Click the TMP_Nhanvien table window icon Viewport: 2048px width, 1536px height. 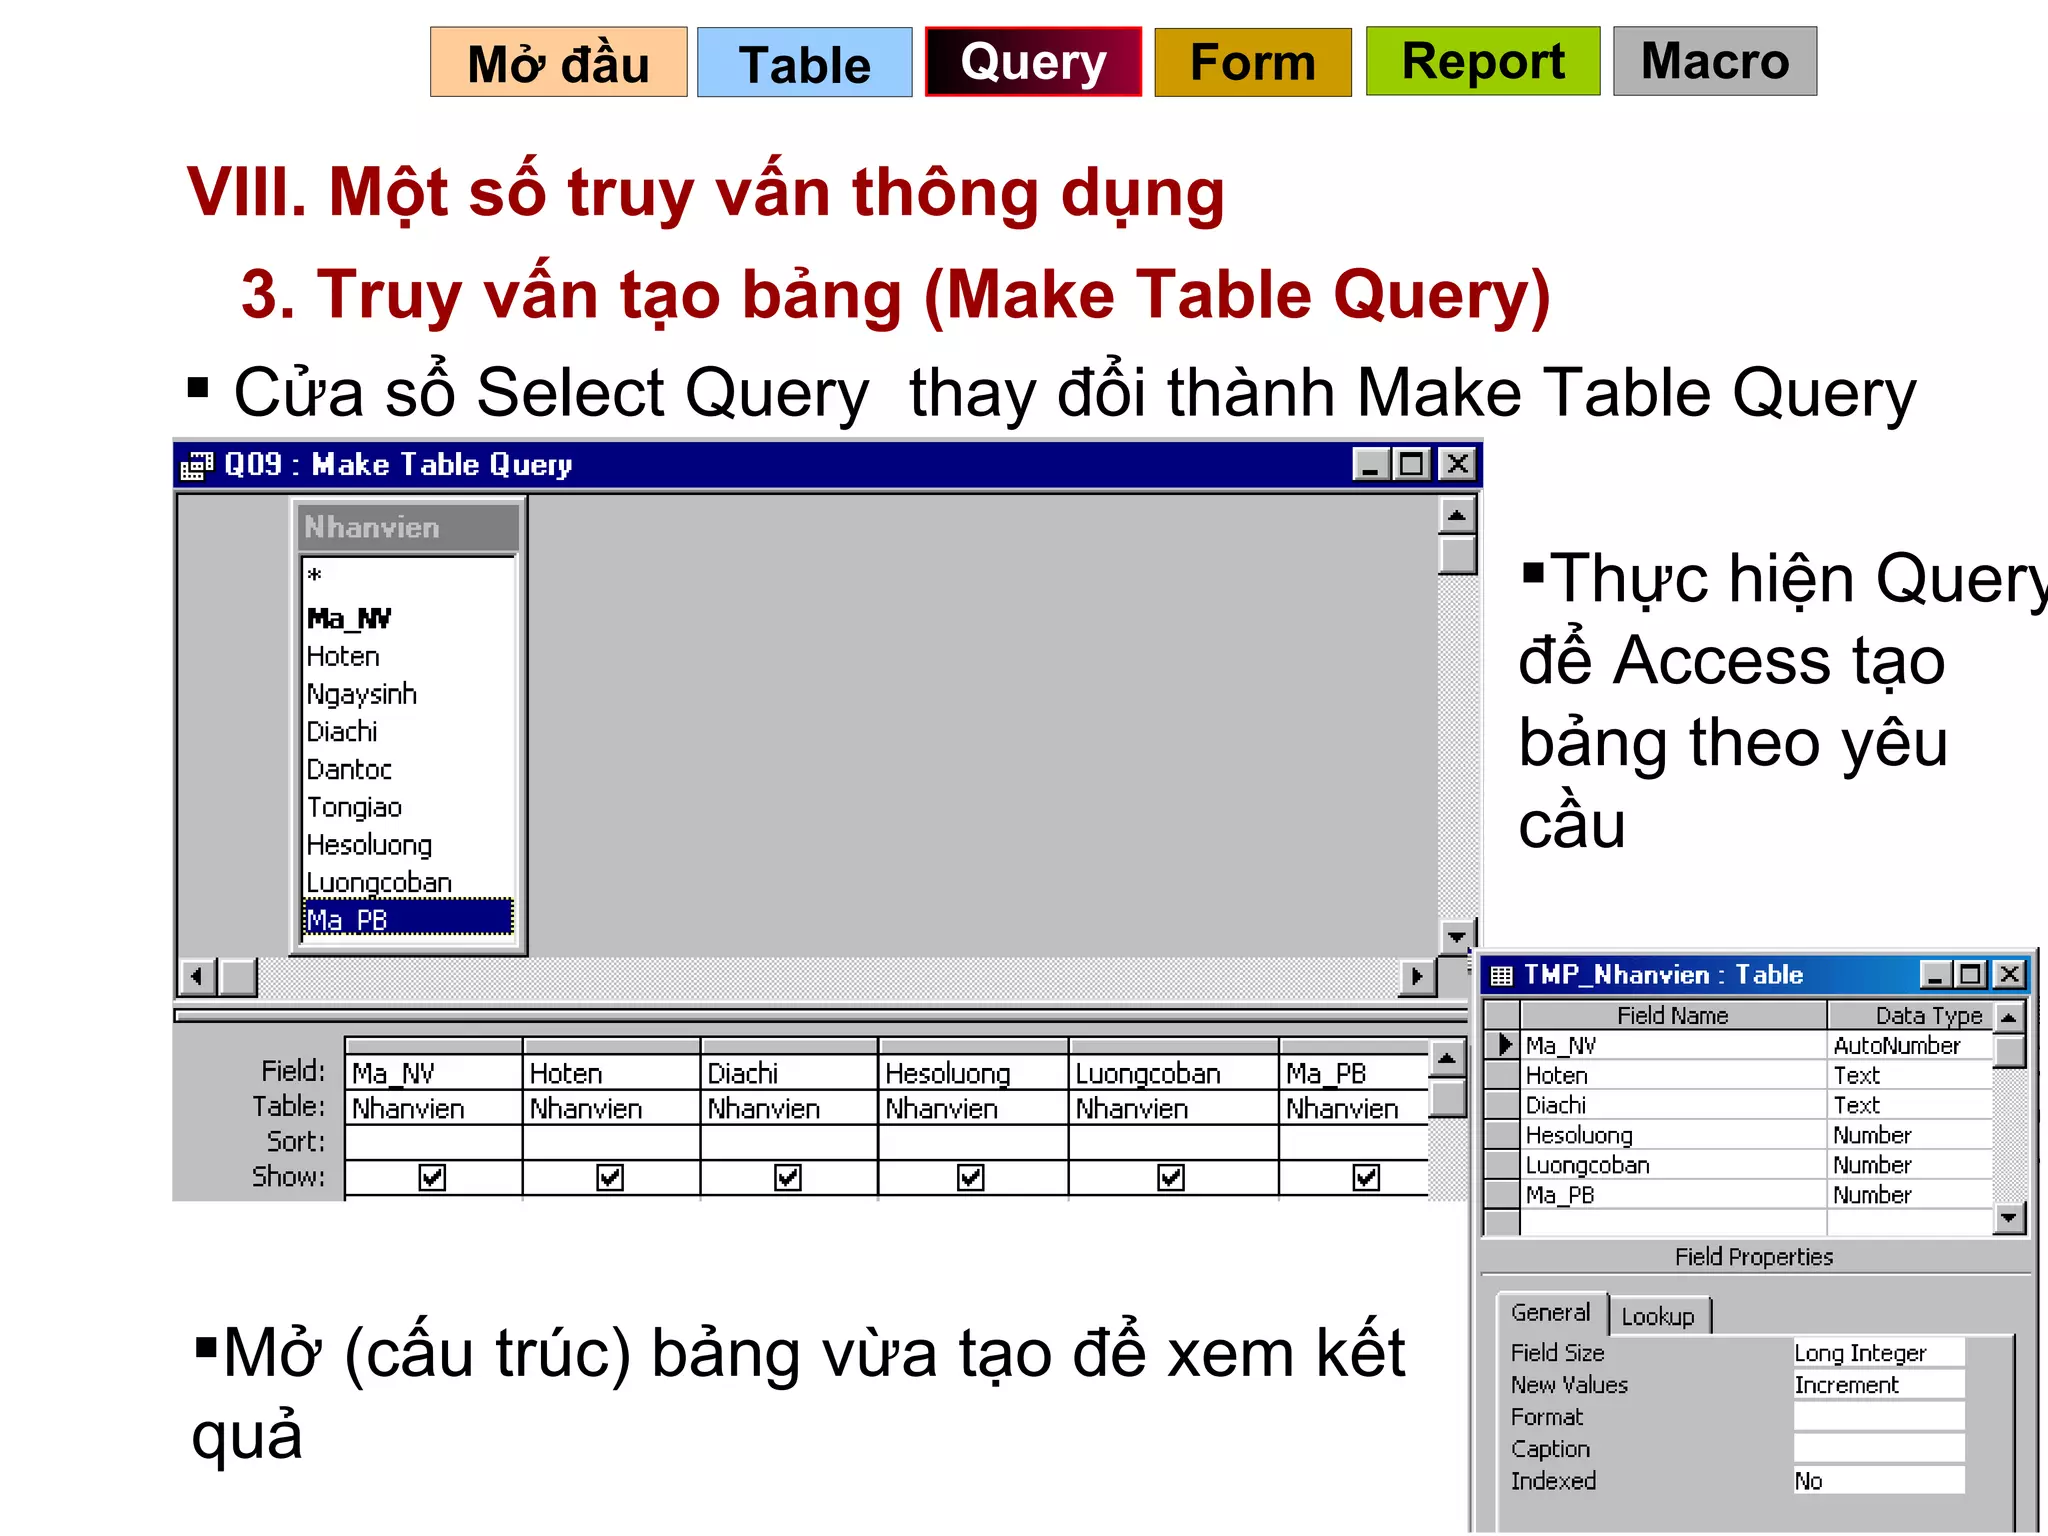pyautogui.click(x=1501, y=975)
